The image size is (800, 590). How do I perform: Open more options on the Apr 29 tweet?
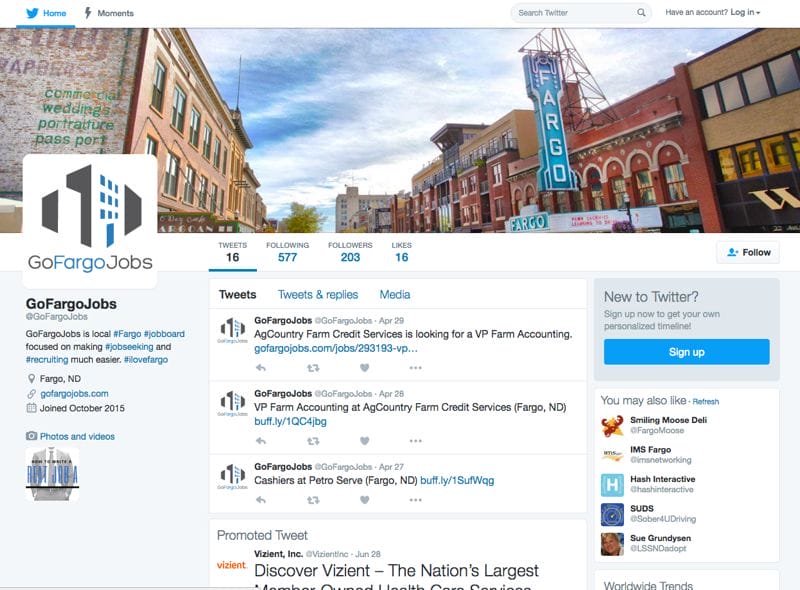[x=415, y=367]
